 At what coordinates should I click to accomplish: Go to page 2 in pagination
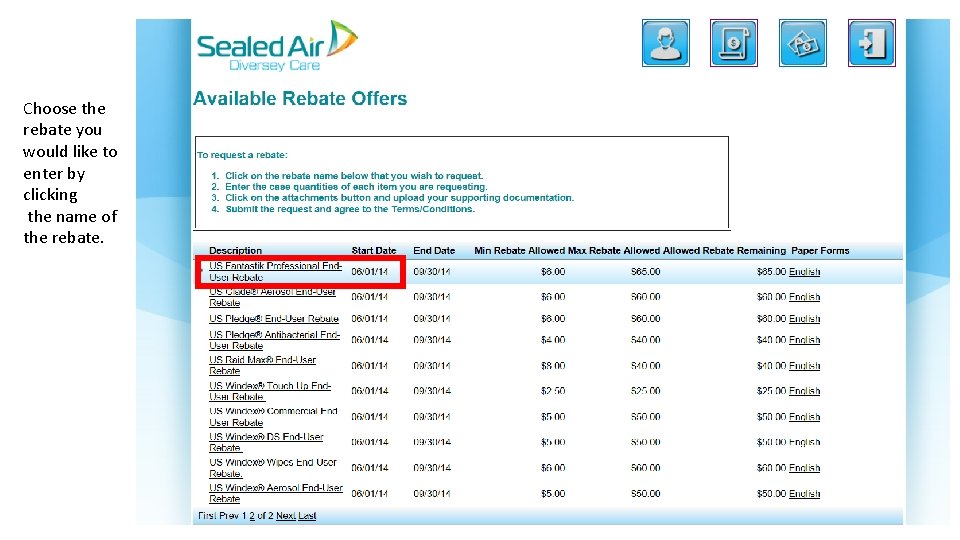coord(252,516)
